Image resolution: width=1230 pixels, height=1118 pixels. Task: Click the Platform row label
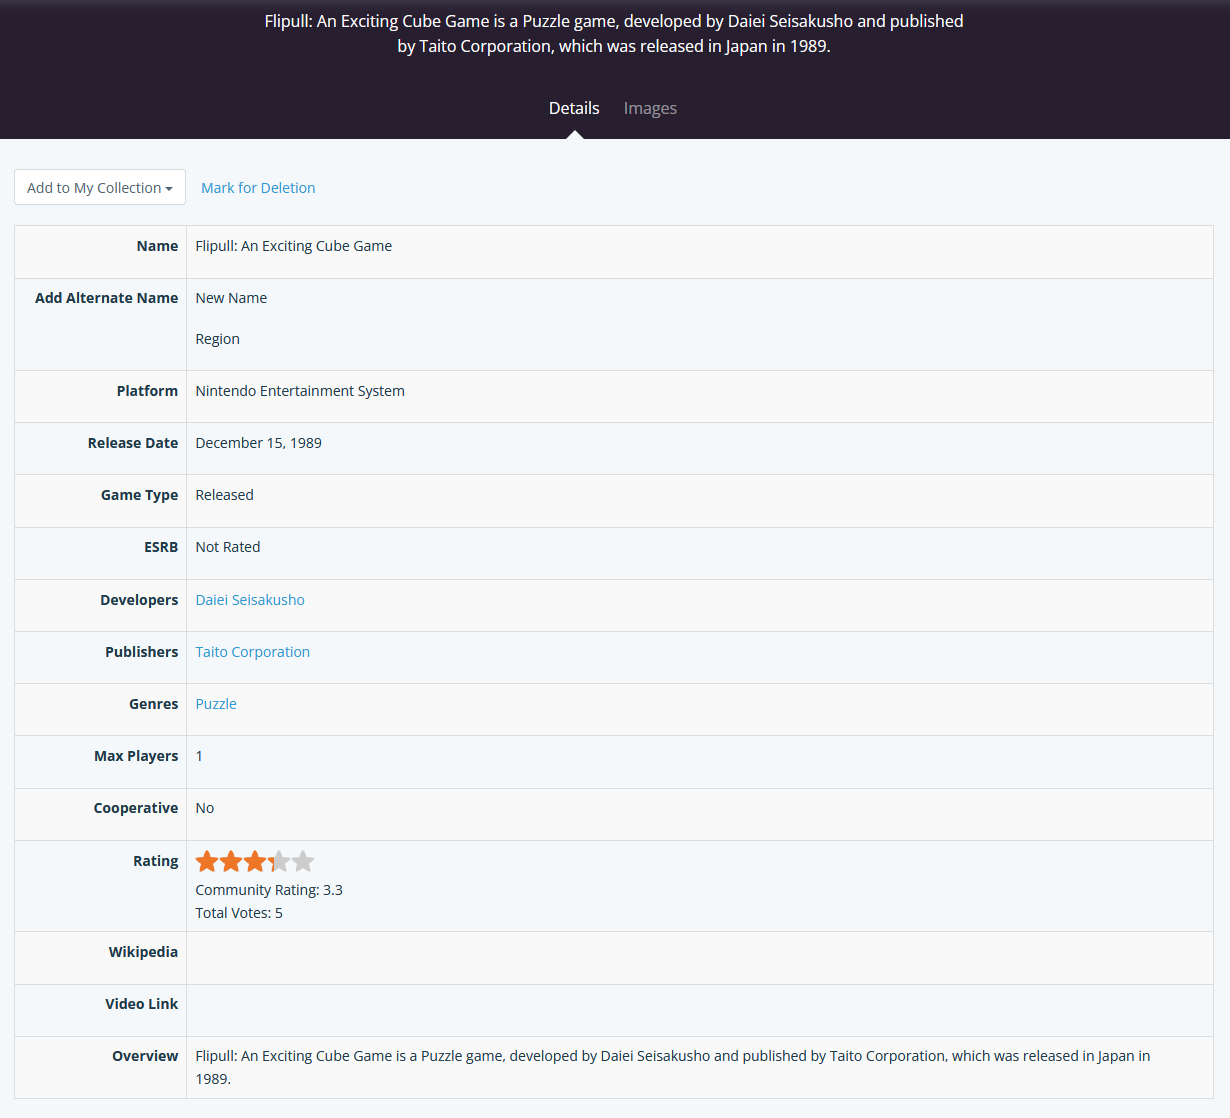[x=147, y=391]
